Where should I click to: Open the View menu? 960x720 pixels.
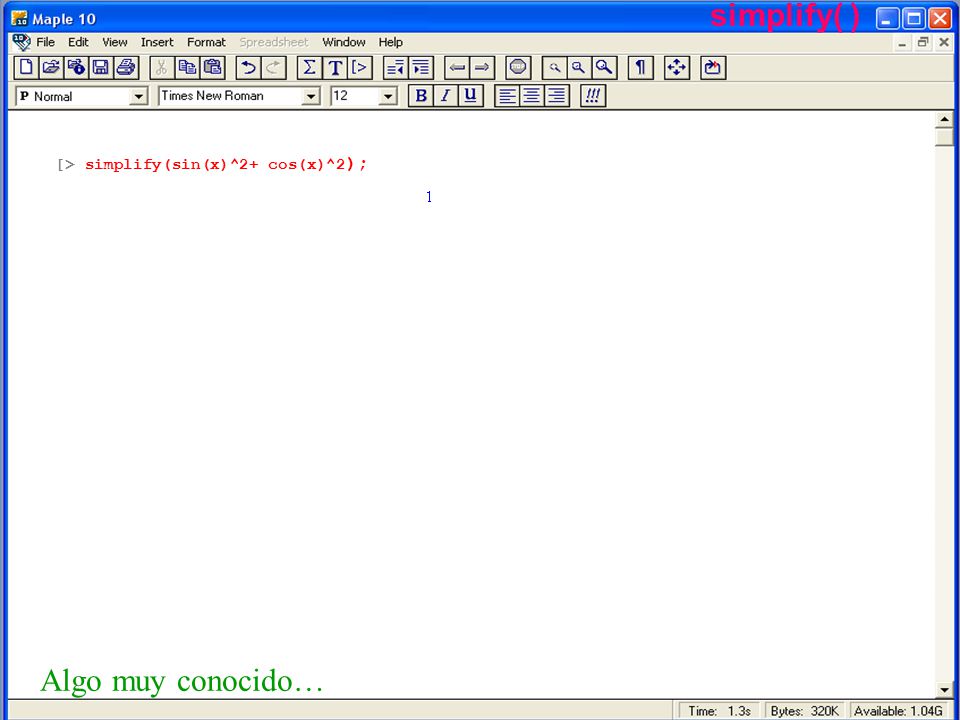click(x=115, y=42)
